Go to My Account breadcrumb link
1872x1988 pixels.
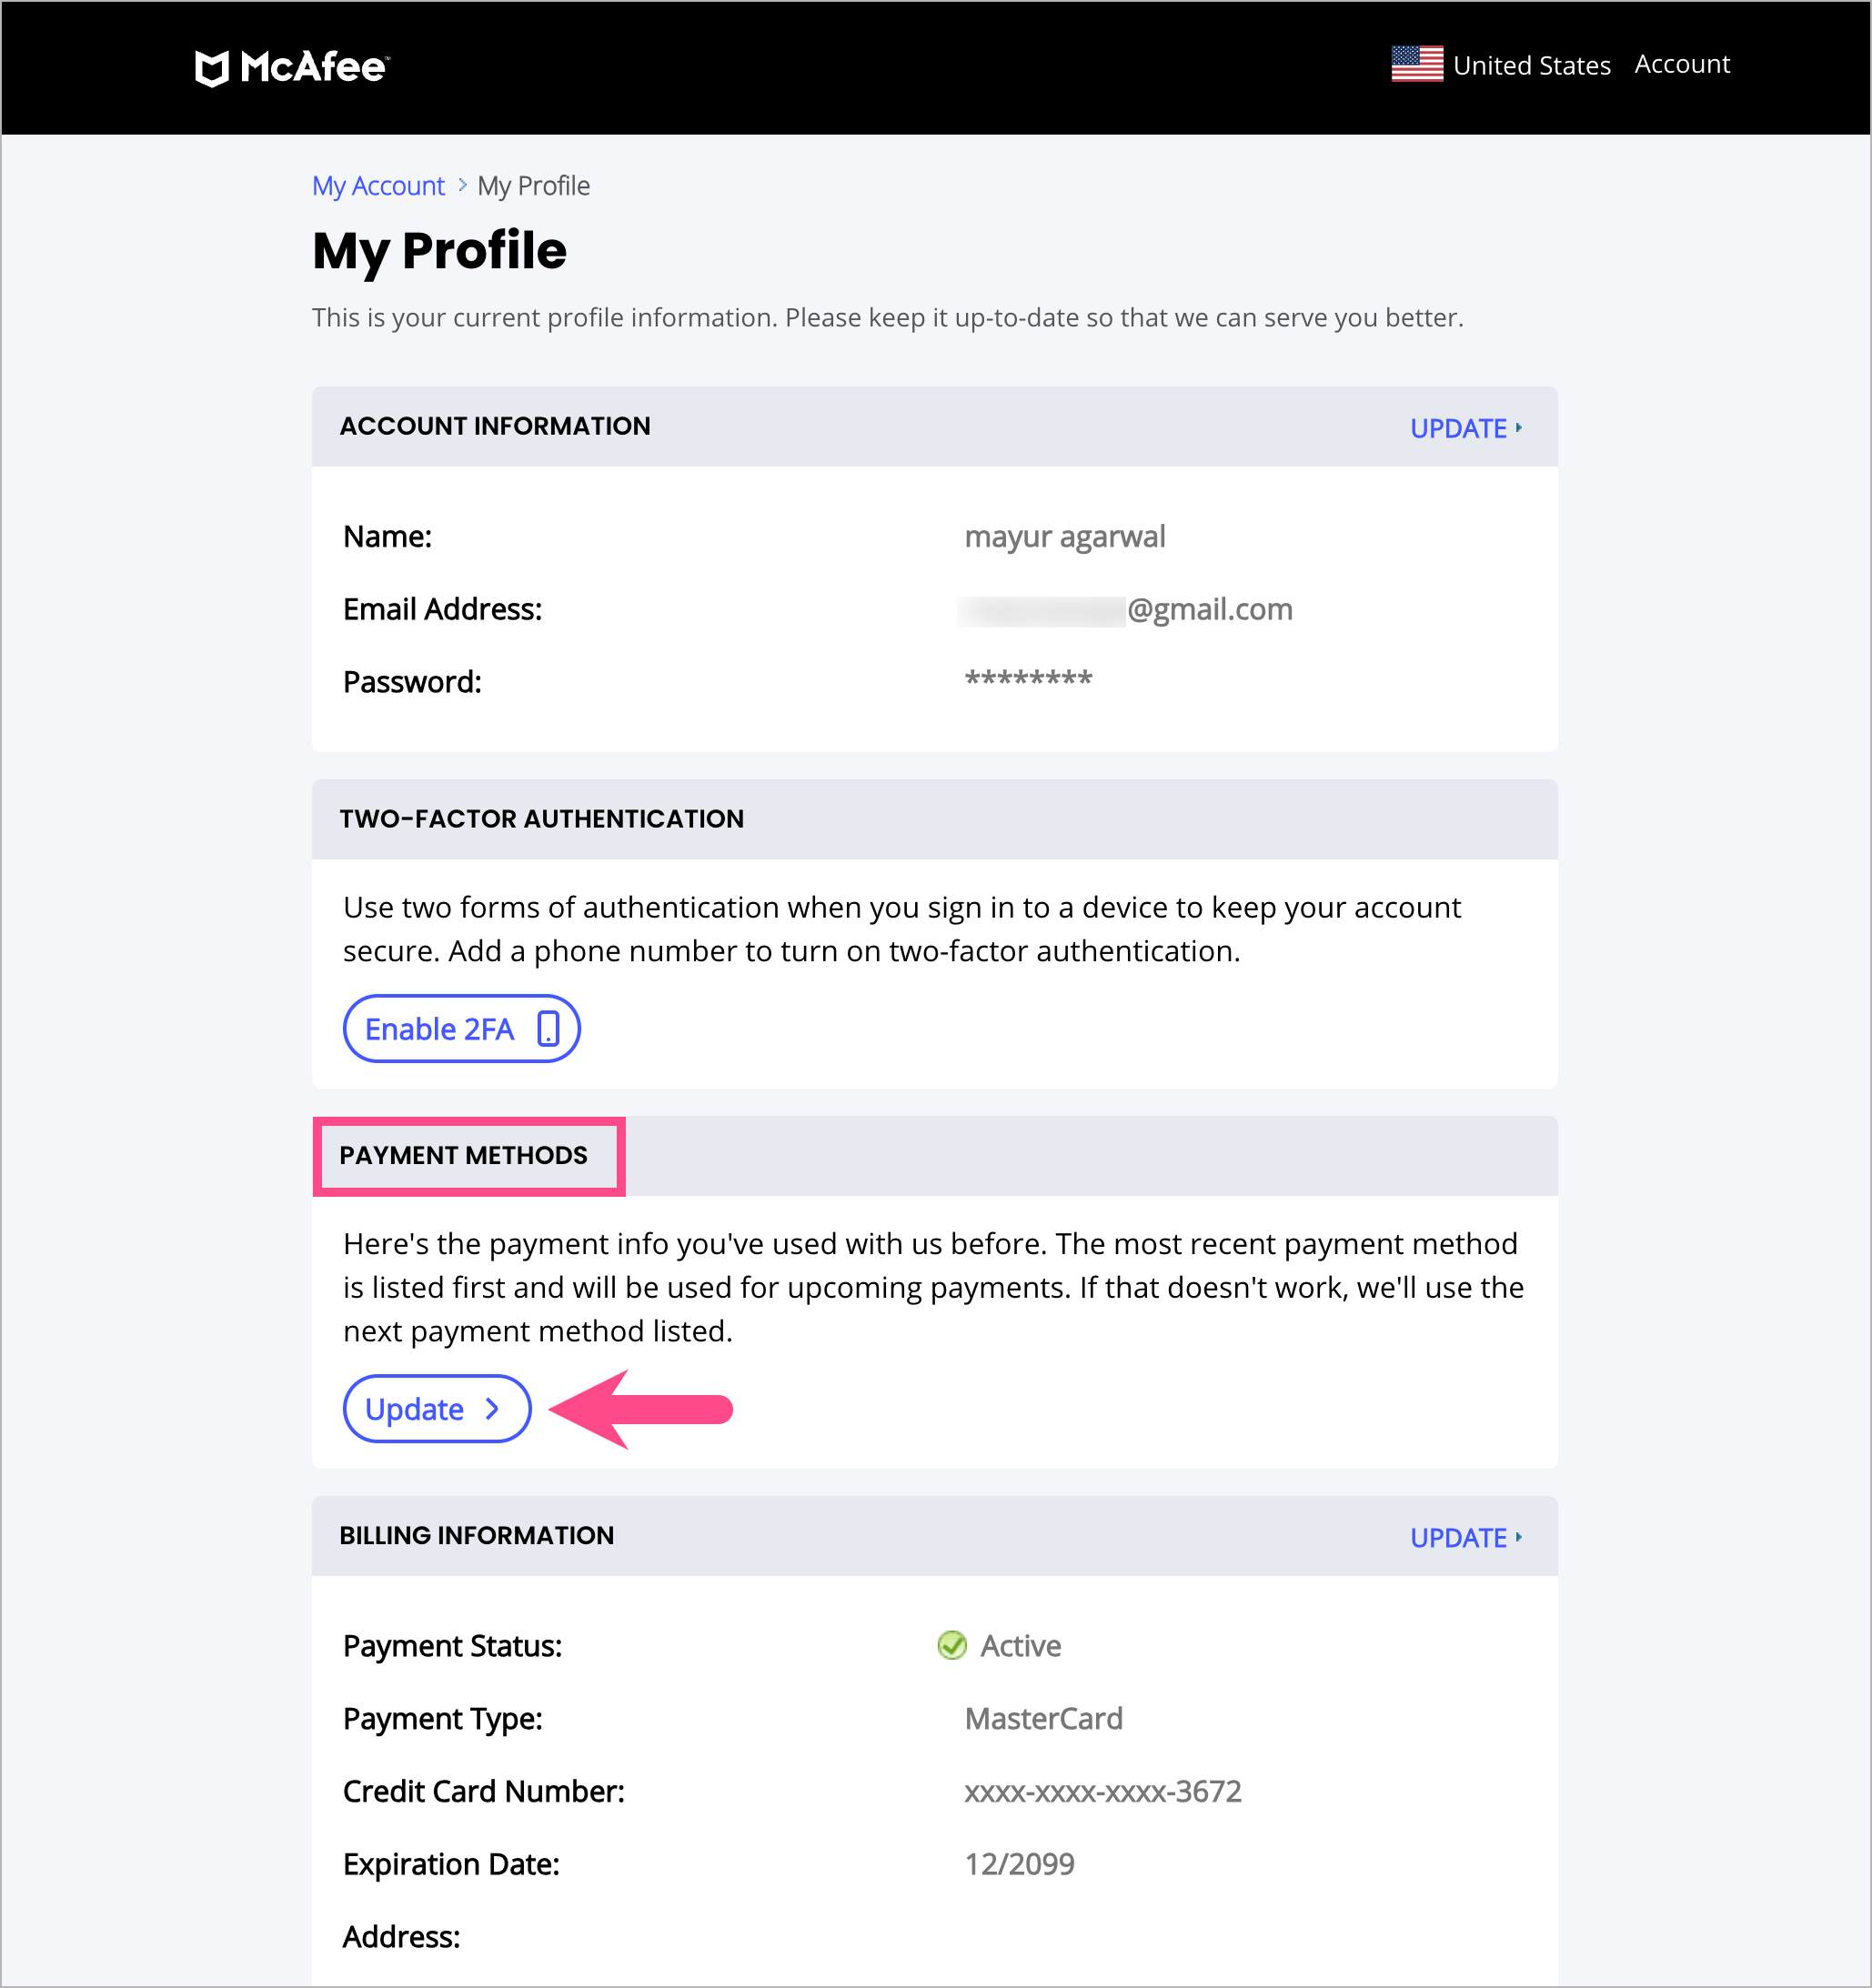coord(378,186)
